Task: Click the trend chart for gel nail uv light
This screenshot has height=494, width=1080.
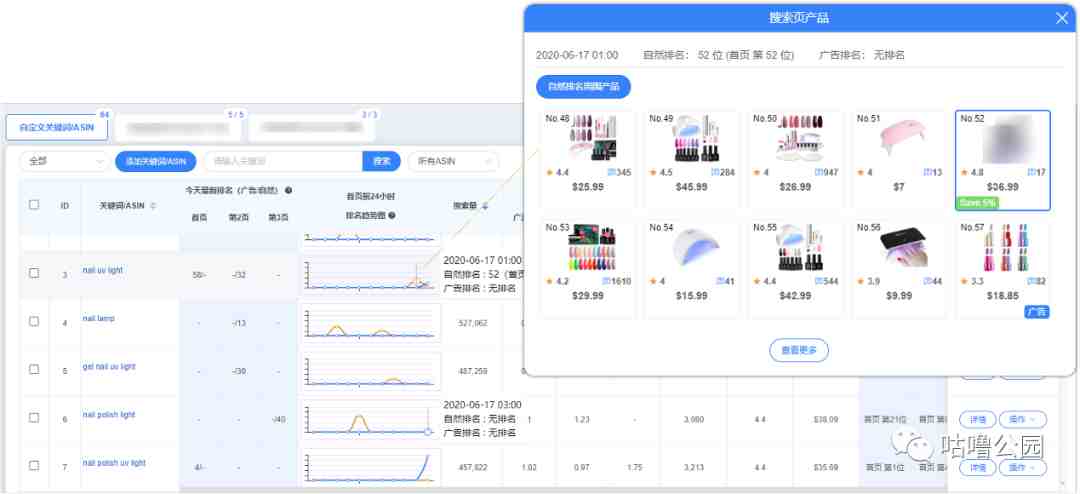Action: pyautogui.click(x=371, y=371)
